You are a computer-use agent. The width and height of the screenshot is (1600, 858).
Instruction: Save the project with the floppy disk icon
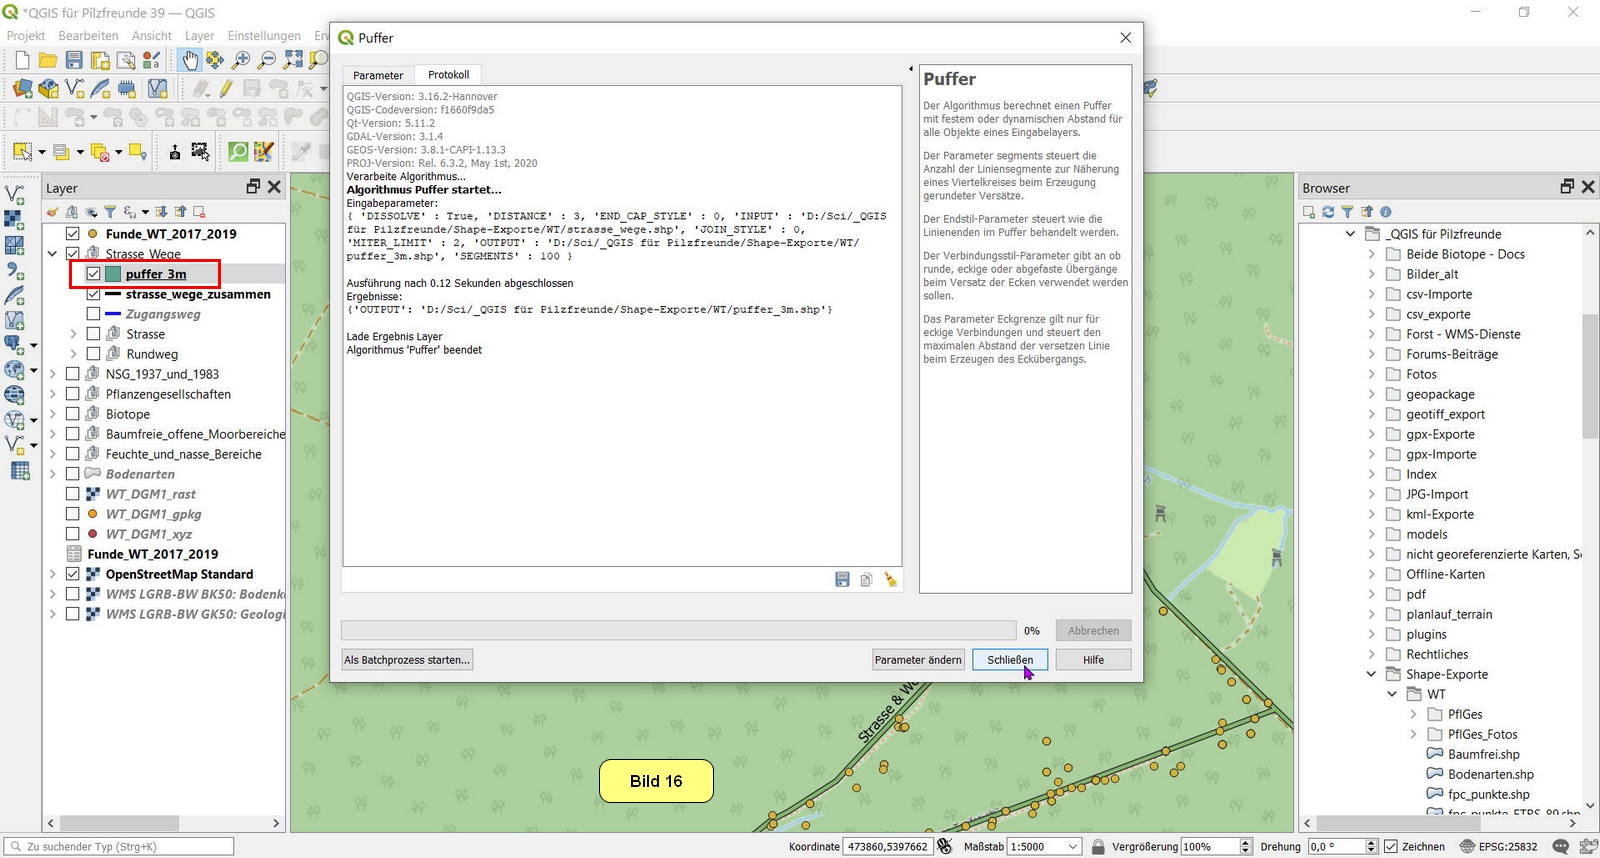(x=74, y=60)
